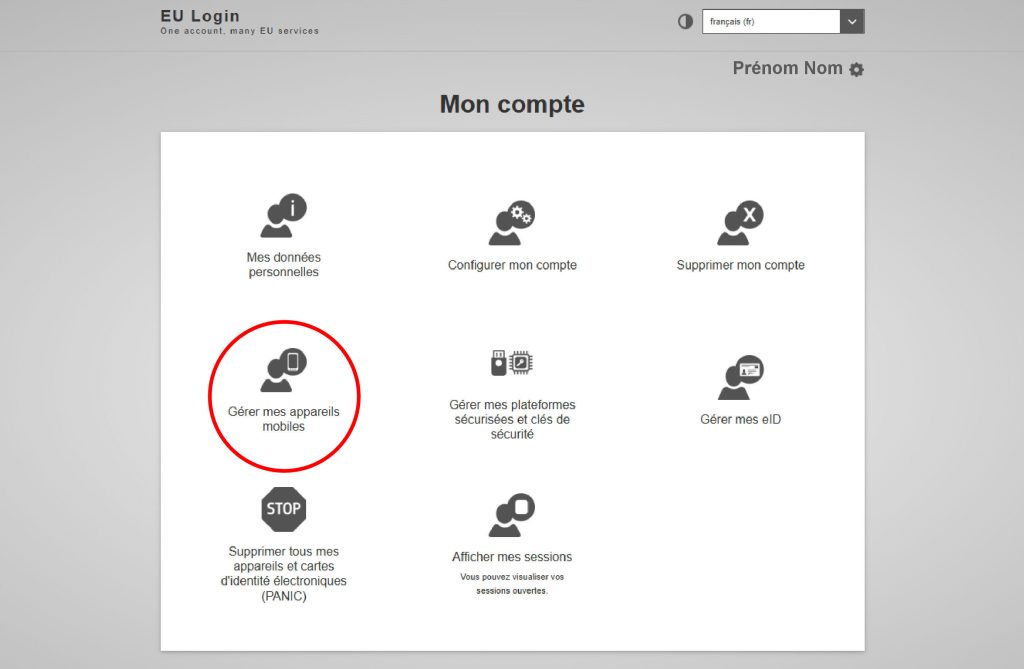1024x669 pixels.
Task: Click the security keys chip icon
Action: coord(512,363)
